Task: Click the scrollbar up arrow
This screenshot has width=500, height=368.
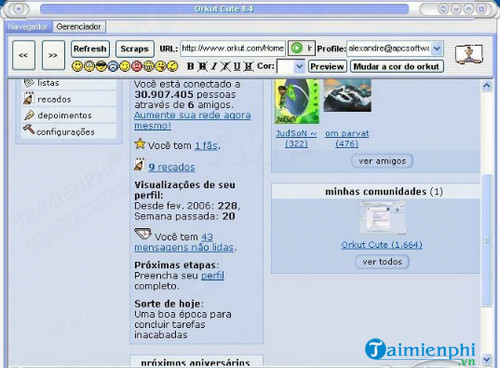Action: (x=487, y=86)
